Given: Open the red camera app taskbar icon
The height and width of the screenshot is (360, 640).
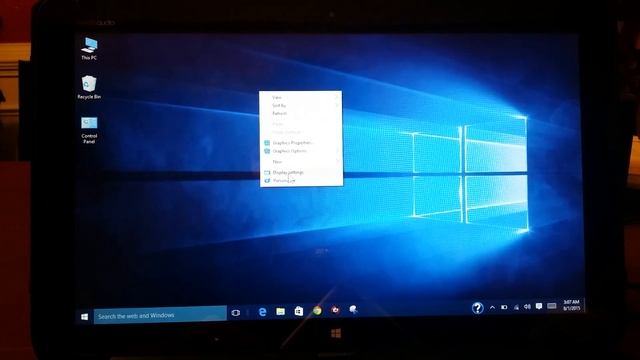Looking at the screenshot, I should coord(335,310).
